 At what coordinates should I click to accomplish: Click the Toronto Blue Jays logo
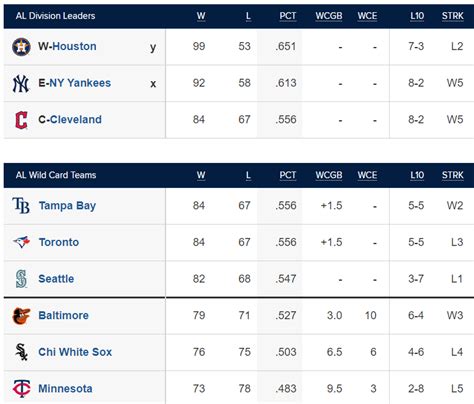tap(21, 242)
